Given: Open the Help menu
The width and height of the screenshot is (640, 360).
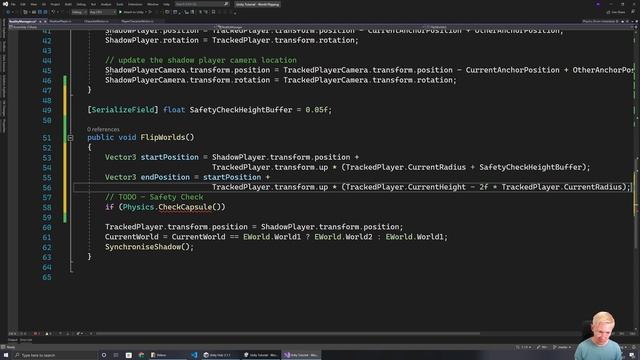Looking at the screenshot, I should tap(167, 4).
